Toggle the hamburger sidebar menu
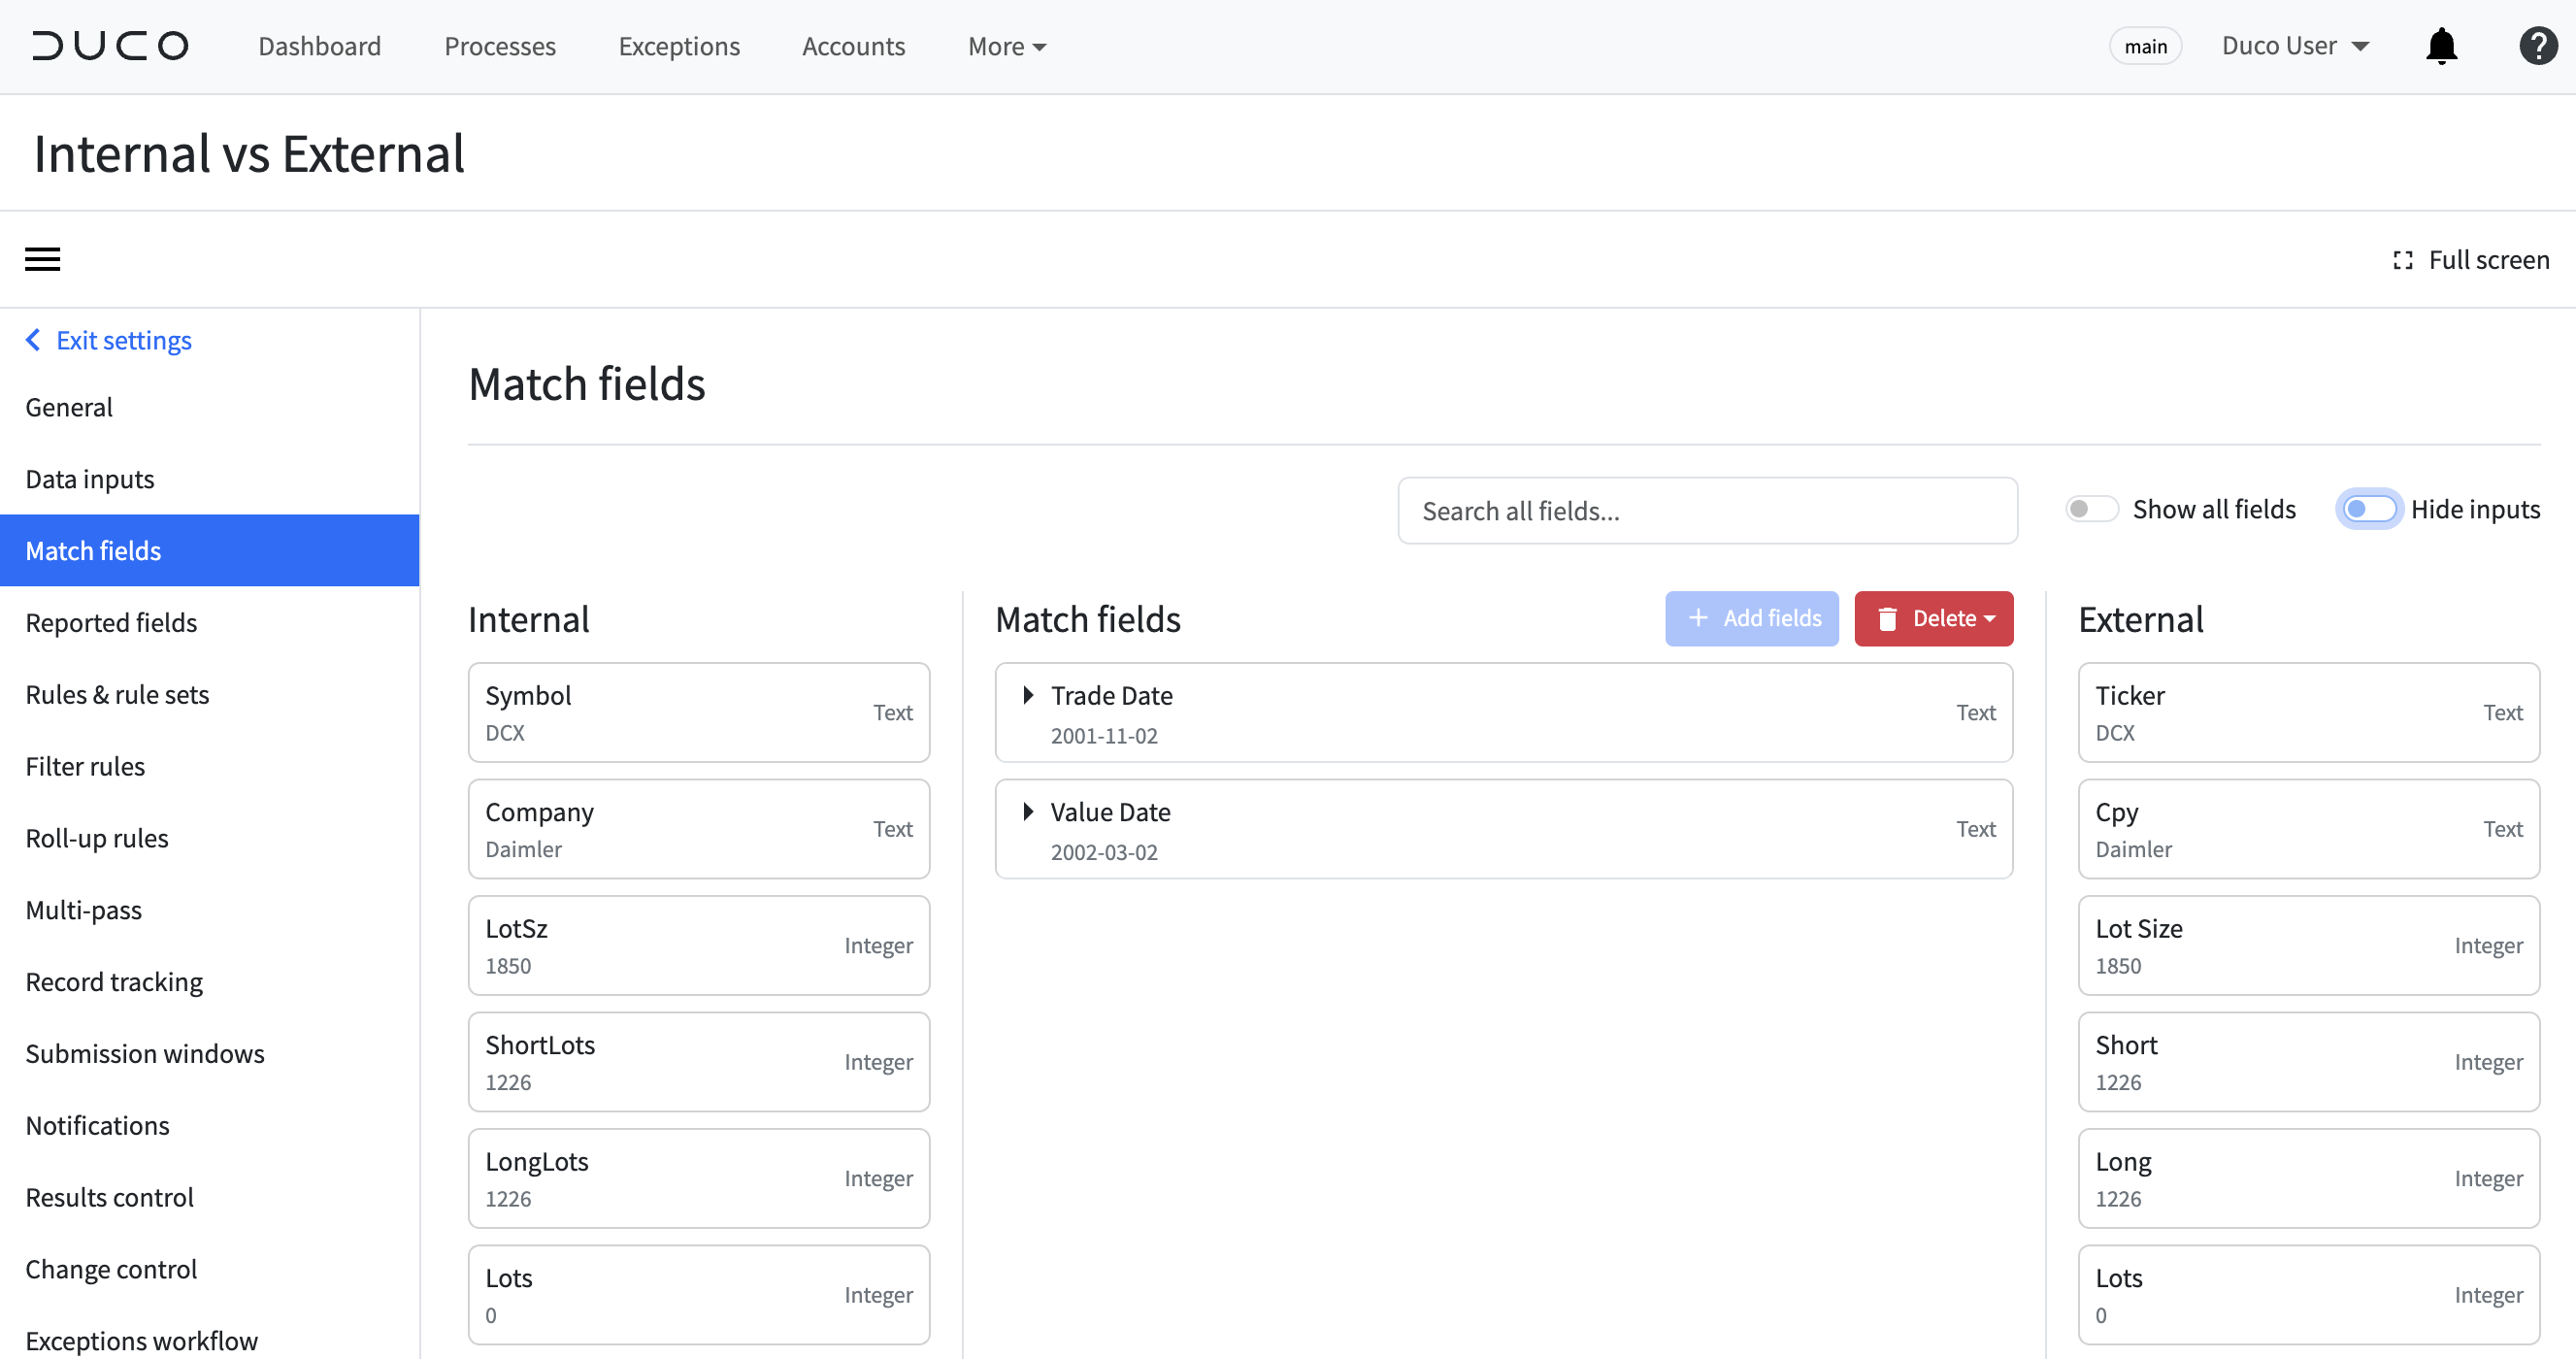2576x1359 pixels. tap(42, 259)
